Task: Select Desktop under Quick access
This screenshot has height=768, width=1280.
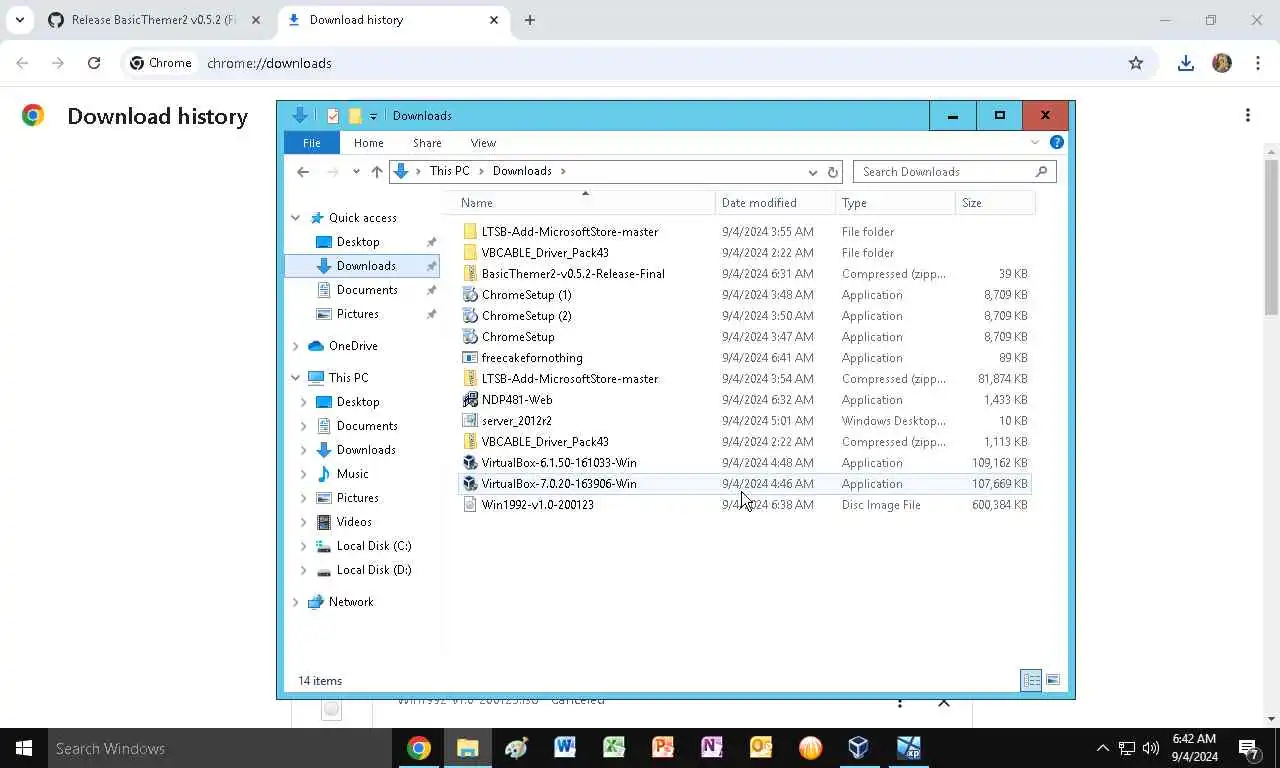Action: (x=358, y=242)
